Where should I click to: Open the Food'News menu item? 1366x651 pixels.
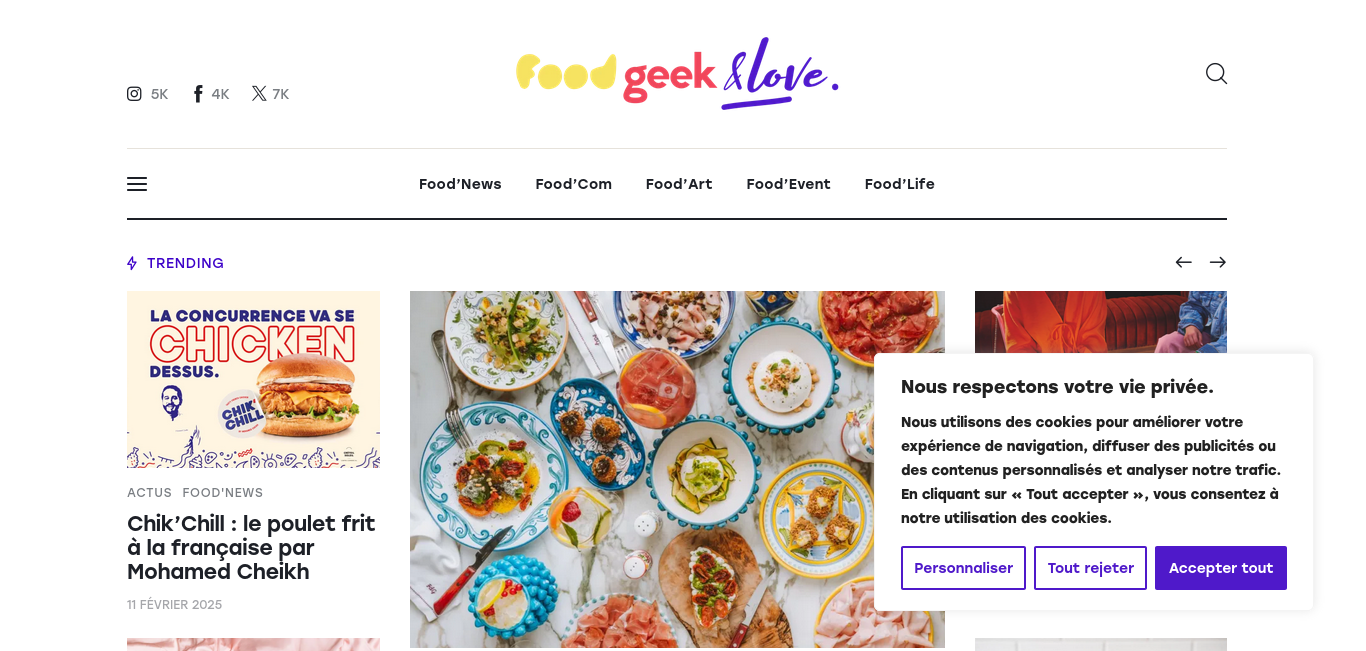[x=460, y=184]
